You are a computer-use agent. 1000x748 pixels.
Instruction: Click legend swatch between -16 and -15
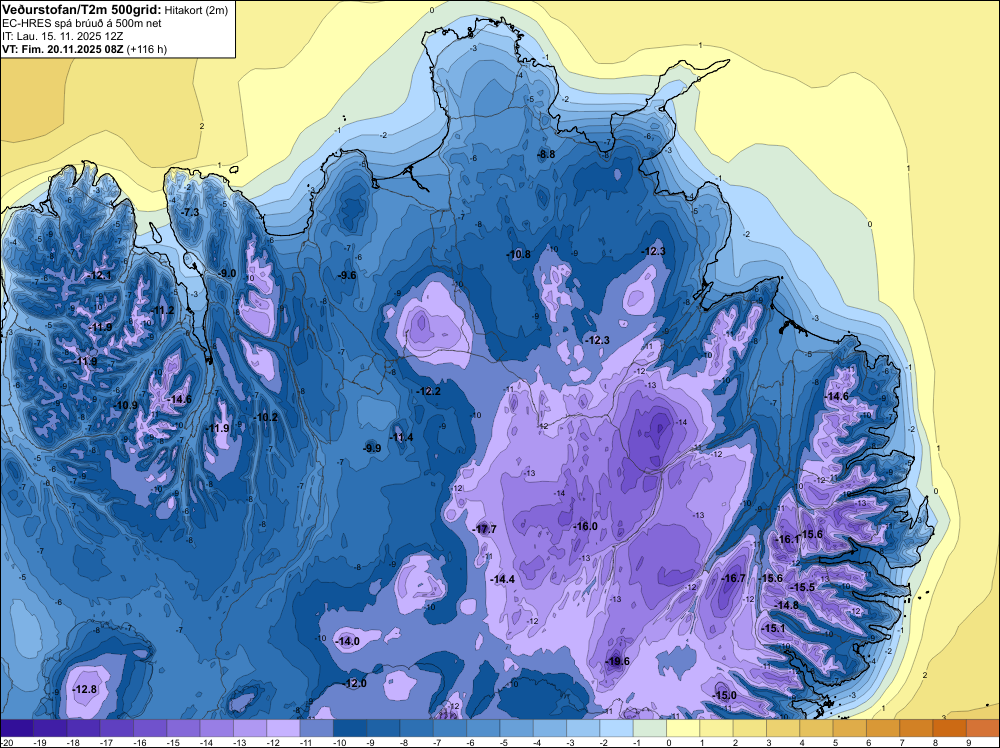click(150, 728)
